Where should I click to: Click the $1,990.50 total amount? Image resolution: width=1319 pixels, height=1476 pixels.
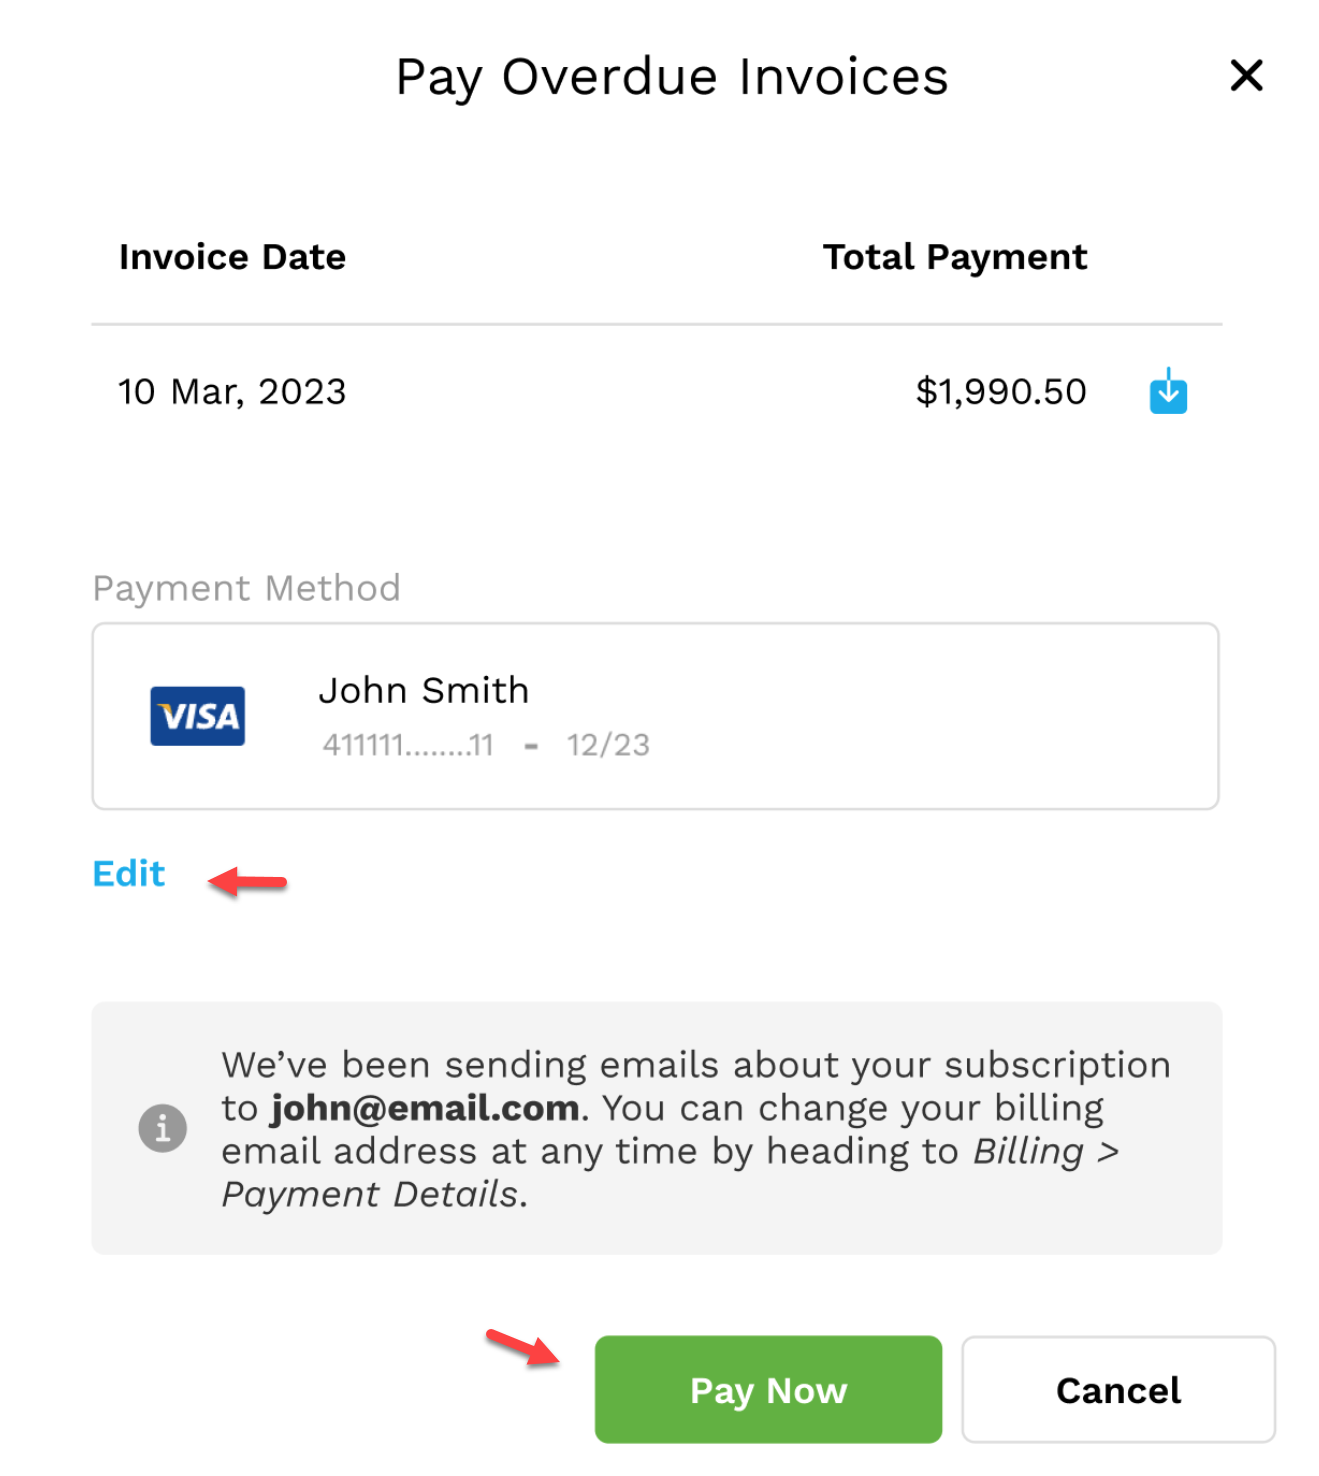pyautogui.click(x=1001, y=391)
